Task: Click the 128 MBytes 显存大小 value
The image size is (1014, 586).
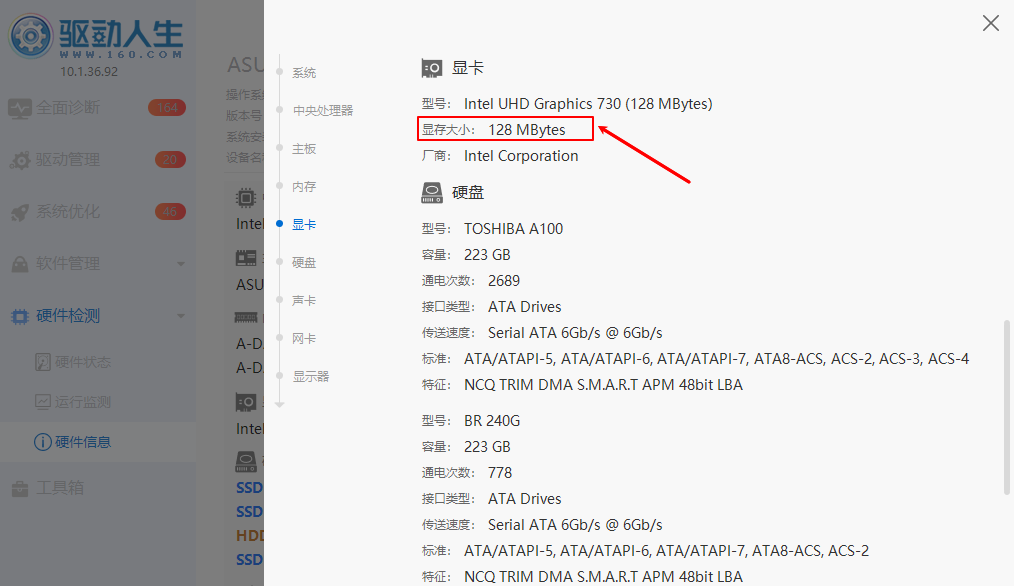Action: [526, 129]
